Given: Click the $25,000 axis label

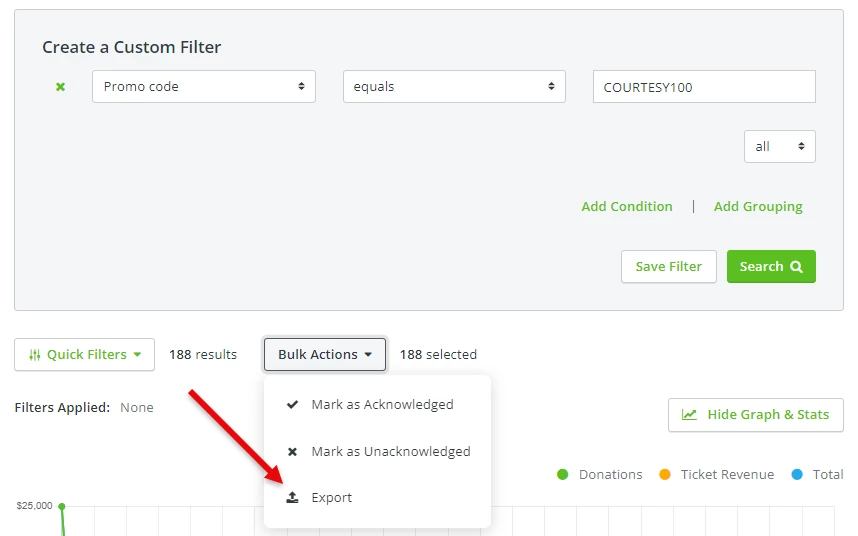Looking at the screenshot, I should click(x=34, y=505).
